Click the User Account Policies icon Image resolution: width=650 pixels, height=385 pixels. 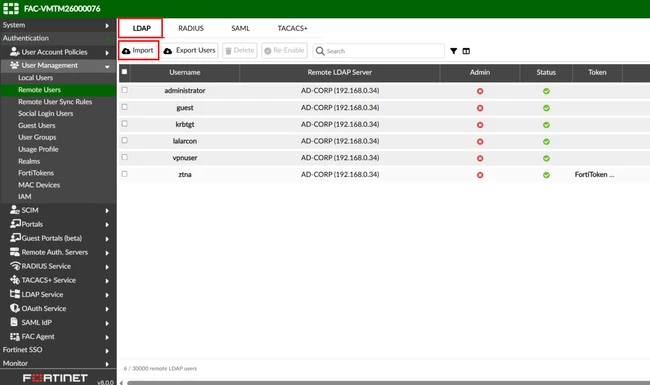[15, 52]
